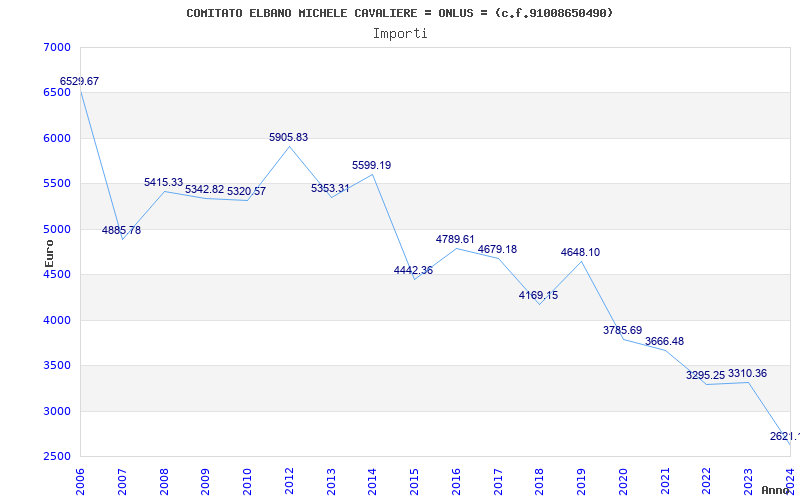The width and height of the screenshot is (800, 500).
Task: Click the x-axis year 2020
Action: [623, 481]
